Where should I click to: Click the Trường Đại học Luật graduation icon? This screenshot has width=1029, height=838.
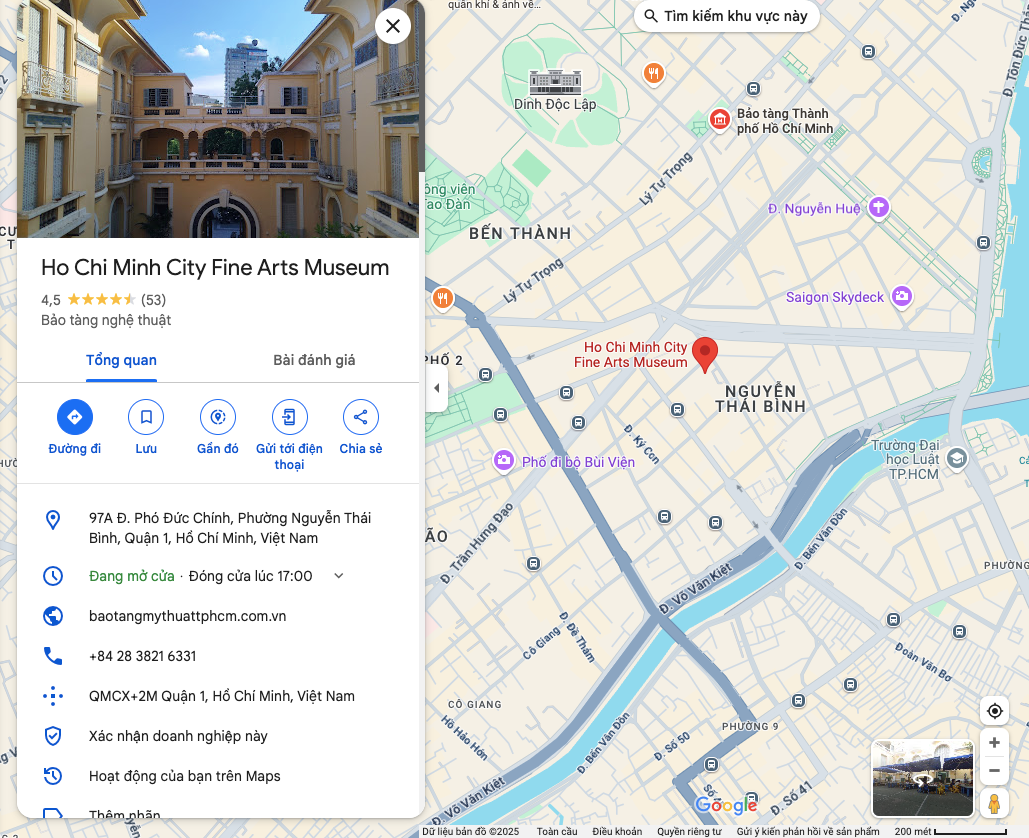pos(957,457)
